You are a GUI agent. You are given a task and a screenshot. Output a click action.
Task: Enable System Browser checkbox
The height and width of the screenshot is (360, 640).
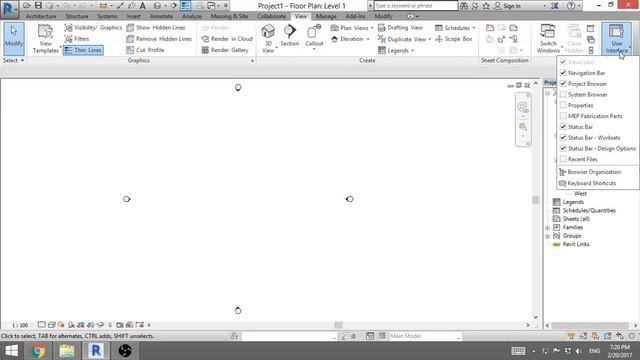[563, 94]
